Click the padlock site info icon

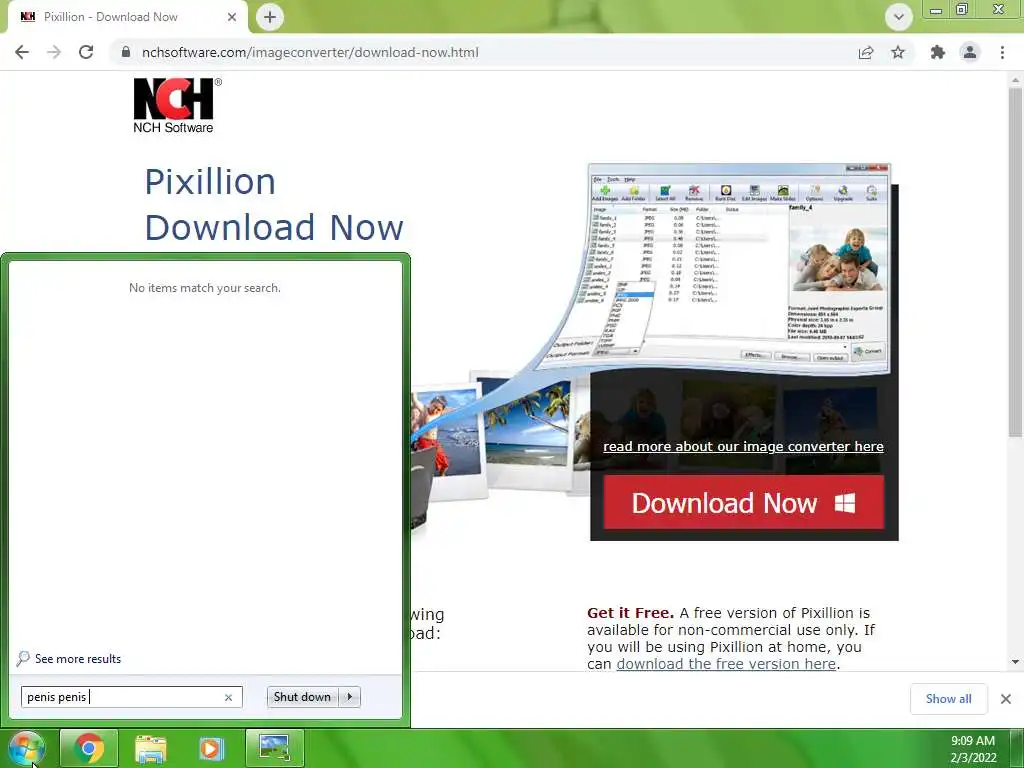[126, 52]
